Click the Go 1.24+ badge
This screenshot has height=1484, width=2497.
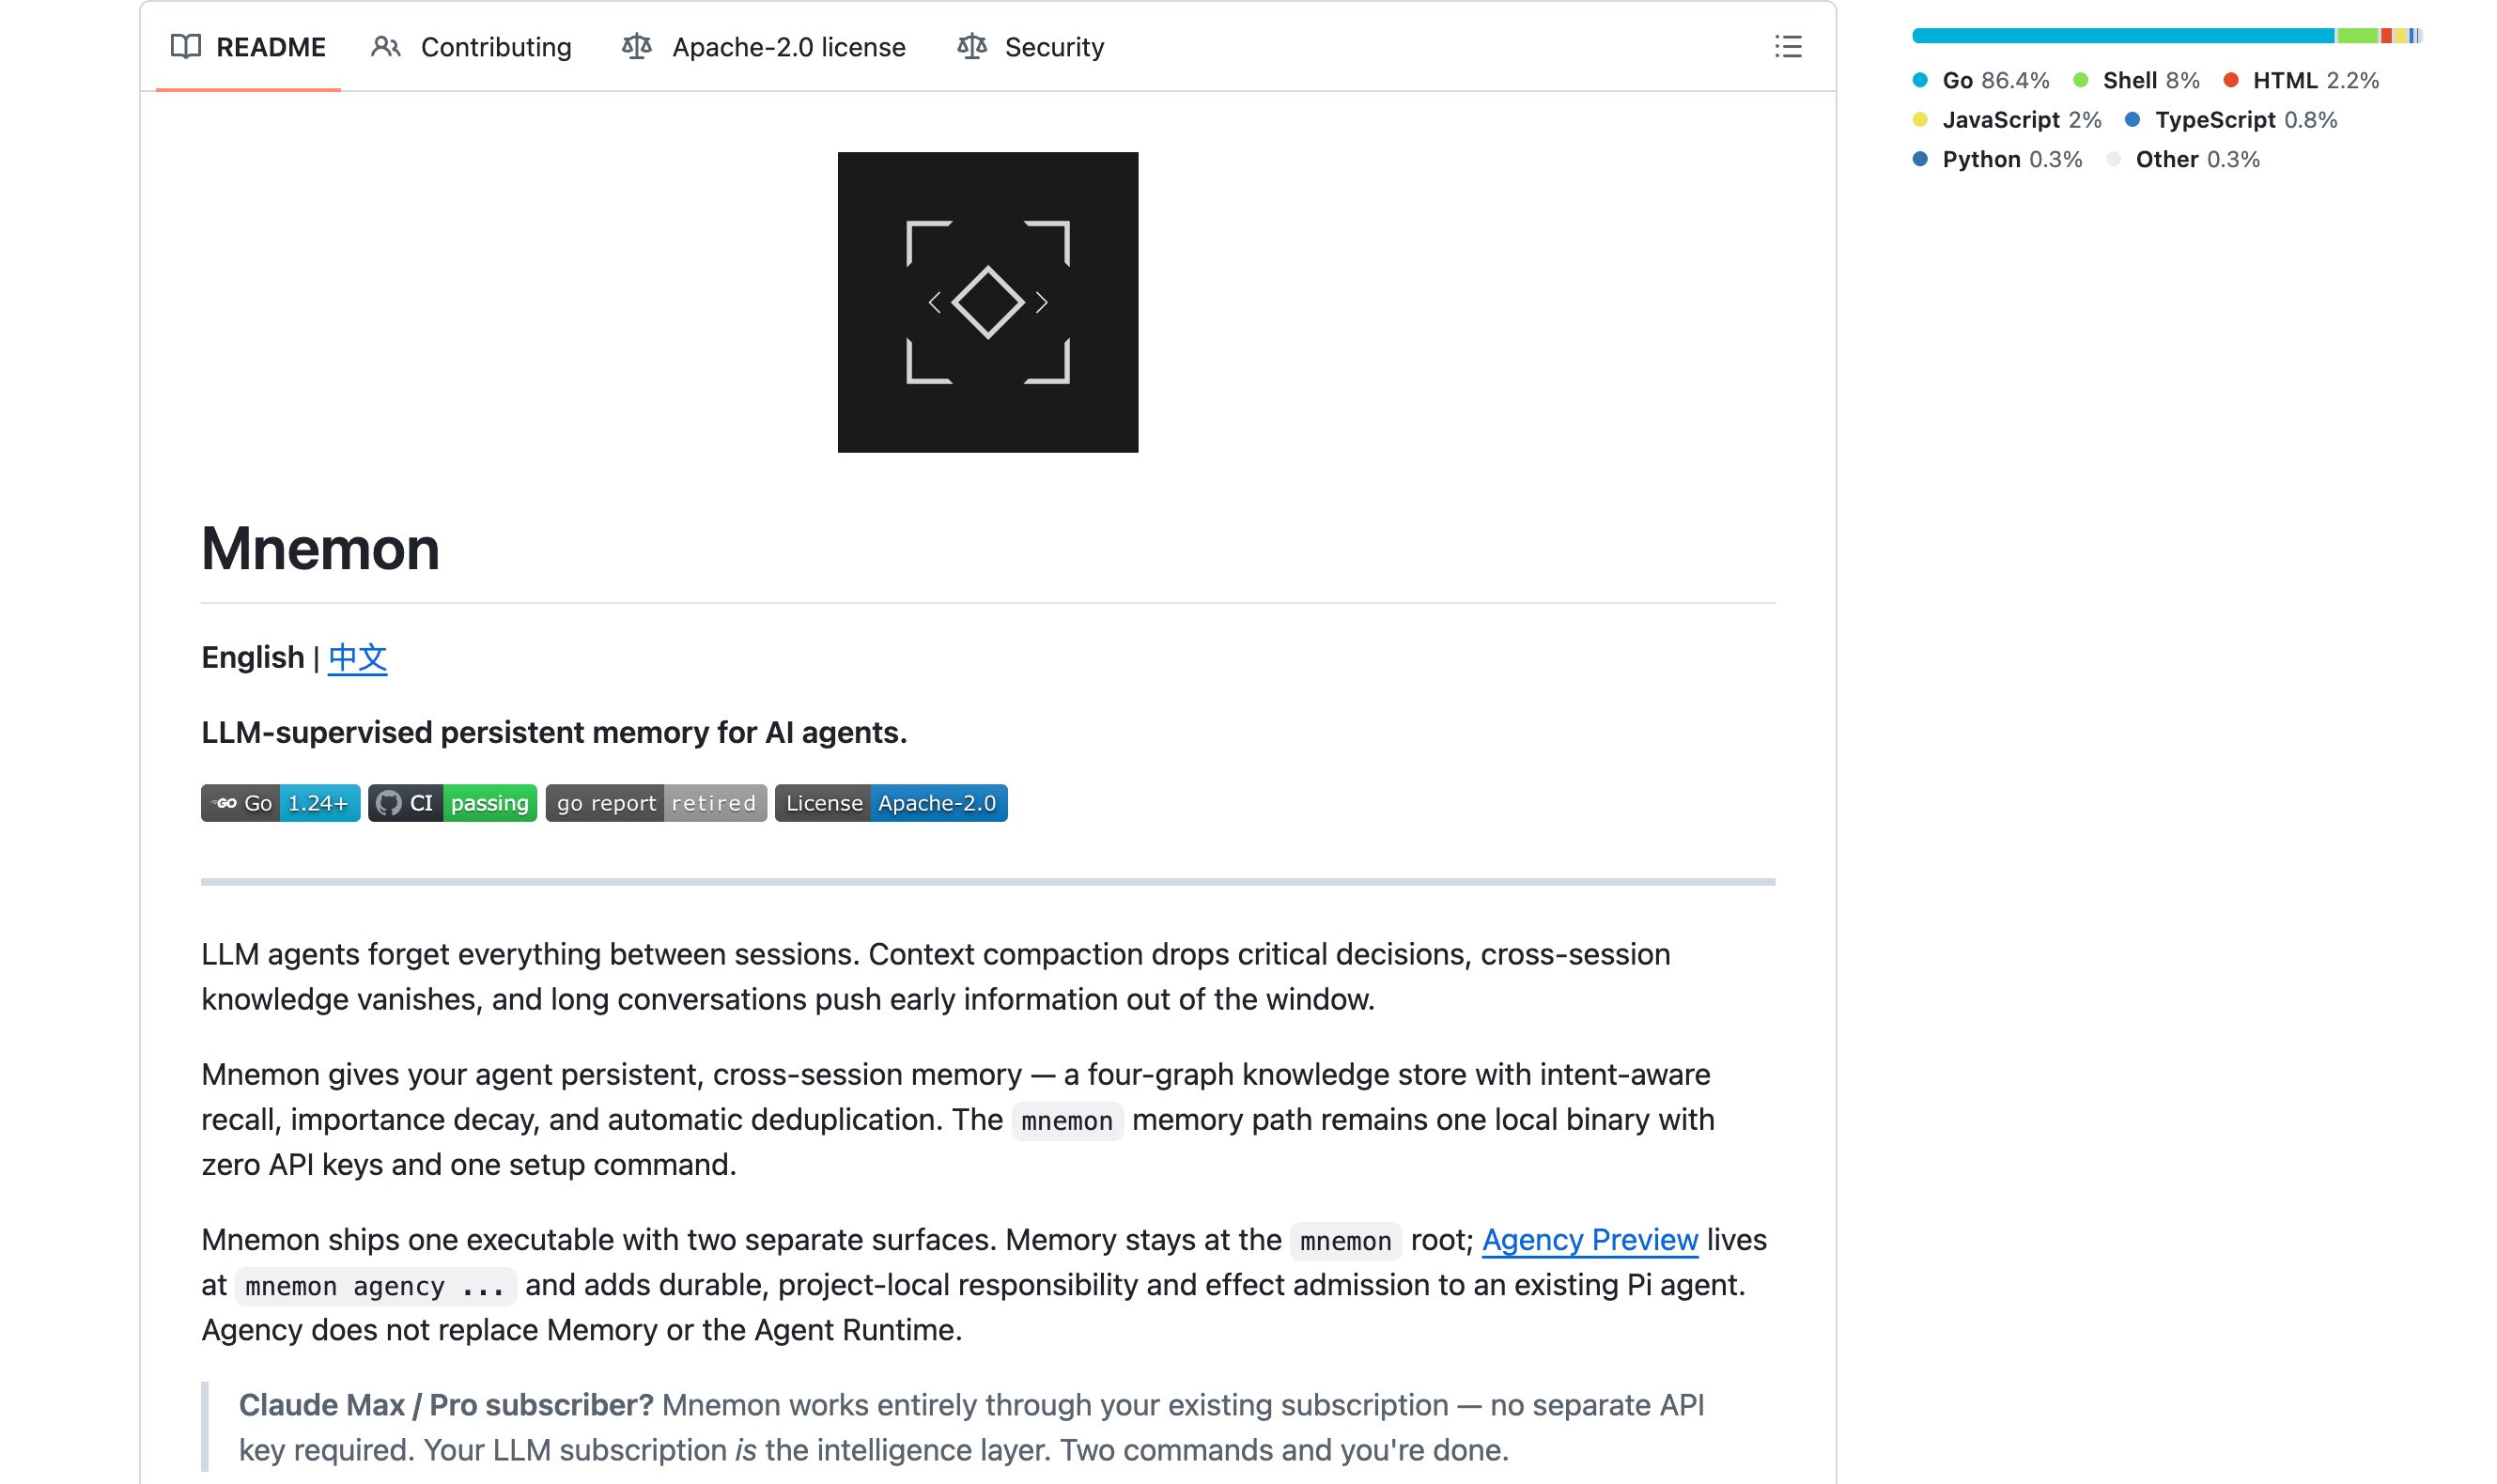coord(281,803)
